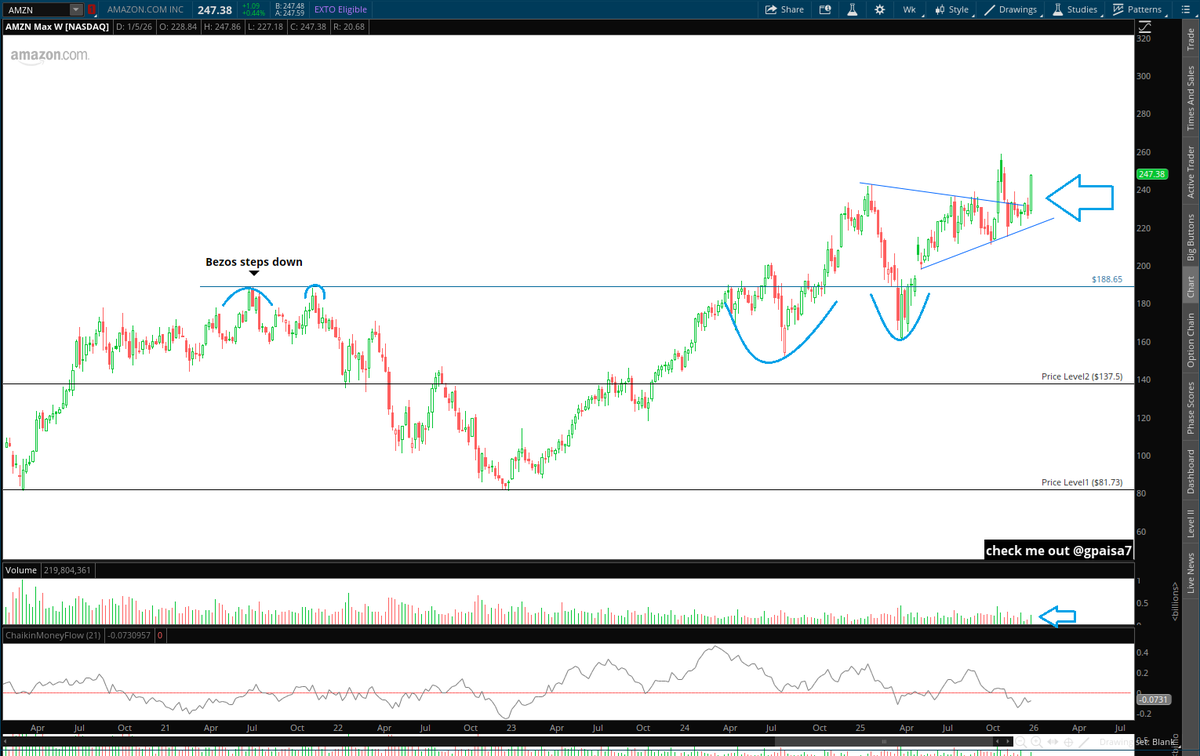Click the scroll-left arrow on time scrollbar

[x=997, y=741]
